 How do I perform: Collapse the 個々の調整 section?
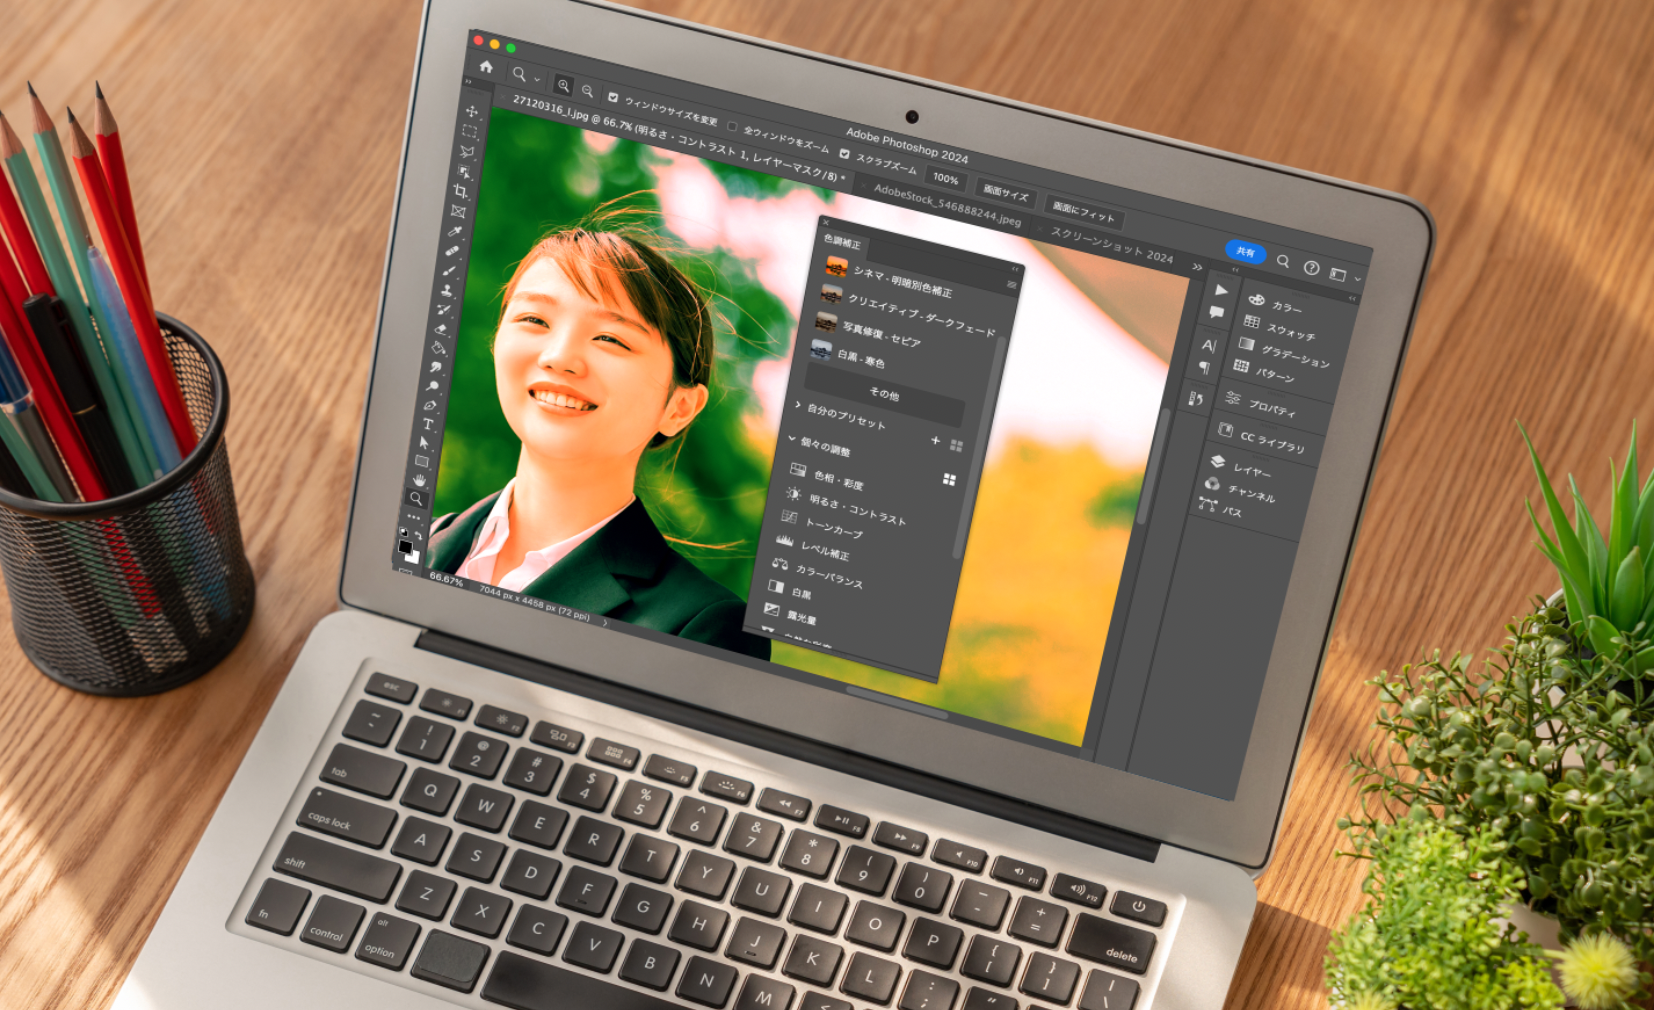(x=792, y=438)
